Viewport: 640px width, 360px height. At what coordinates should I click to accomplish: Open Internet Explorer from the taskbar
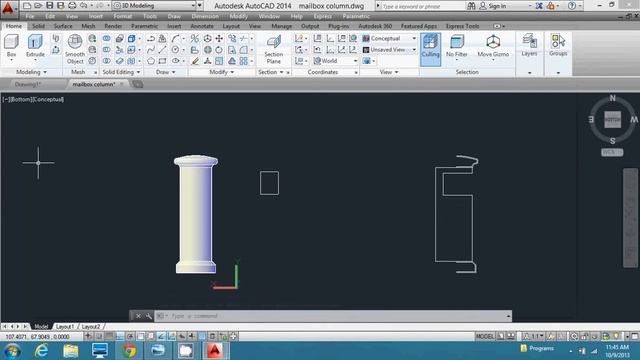(x=41, y=351)
